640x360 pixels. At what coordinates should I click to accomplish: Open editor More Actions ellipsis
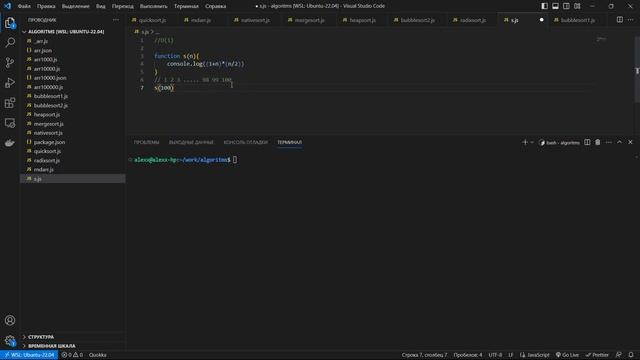pos(631,20)
